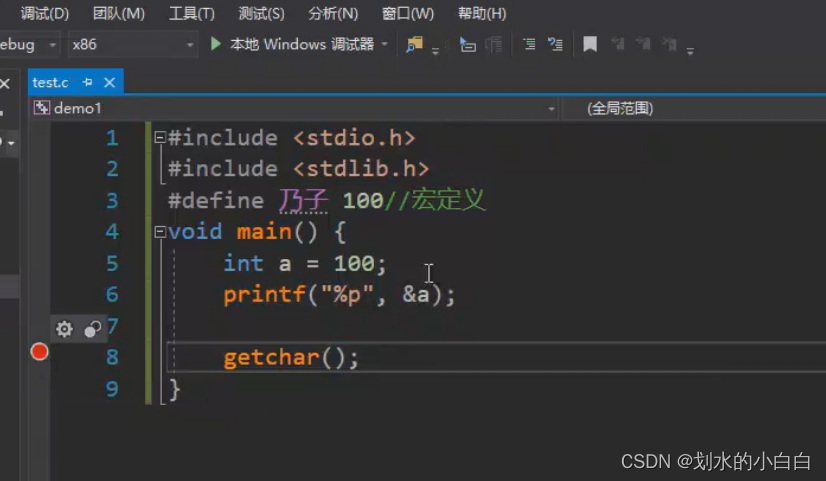
Task: Go to next bookmark icon
Action: 643,44
